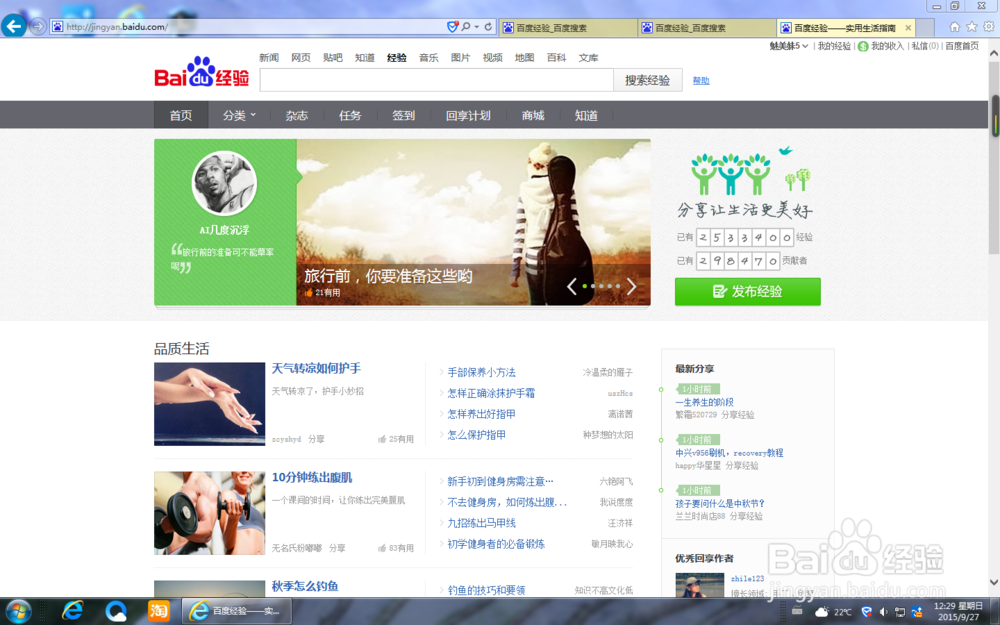Open 我的经验 link
This screenshot has height=625, width=1000.
[x=834, y=46]
